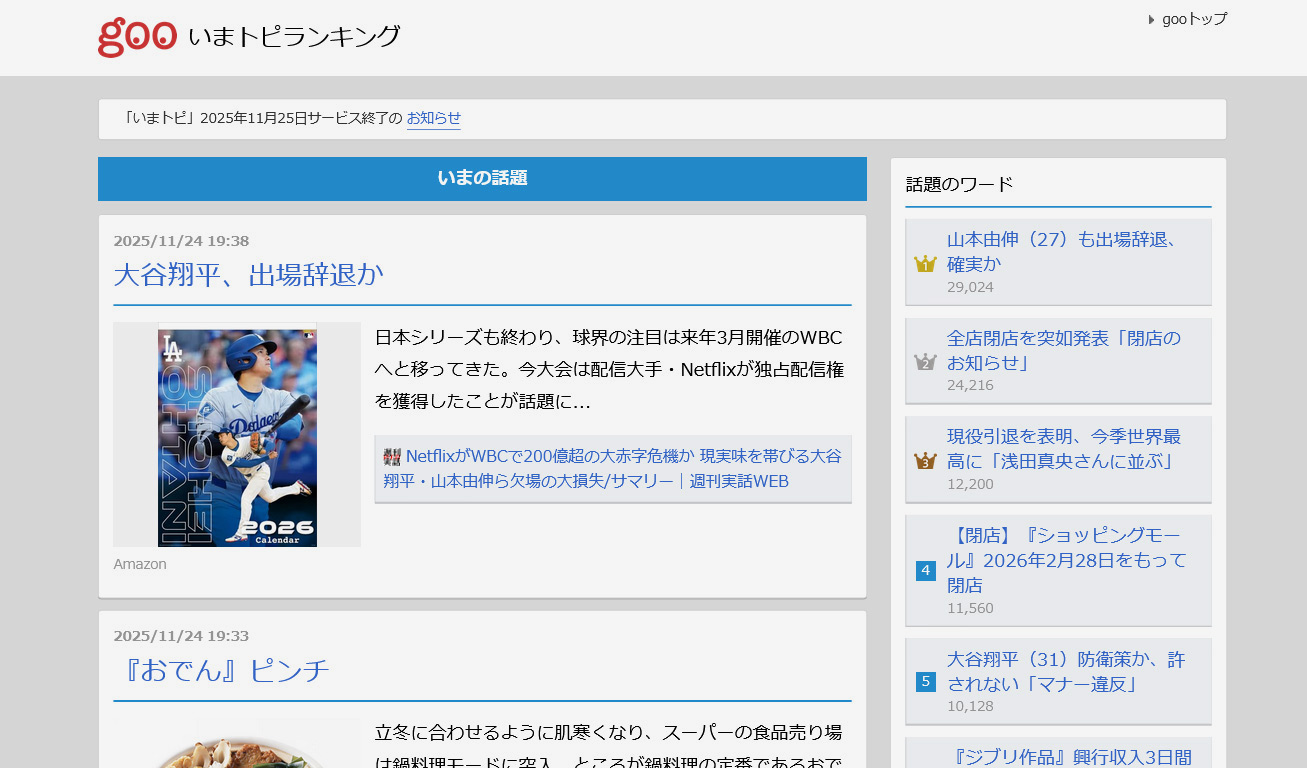Click the blue rank 5 badge

point(925,682)
